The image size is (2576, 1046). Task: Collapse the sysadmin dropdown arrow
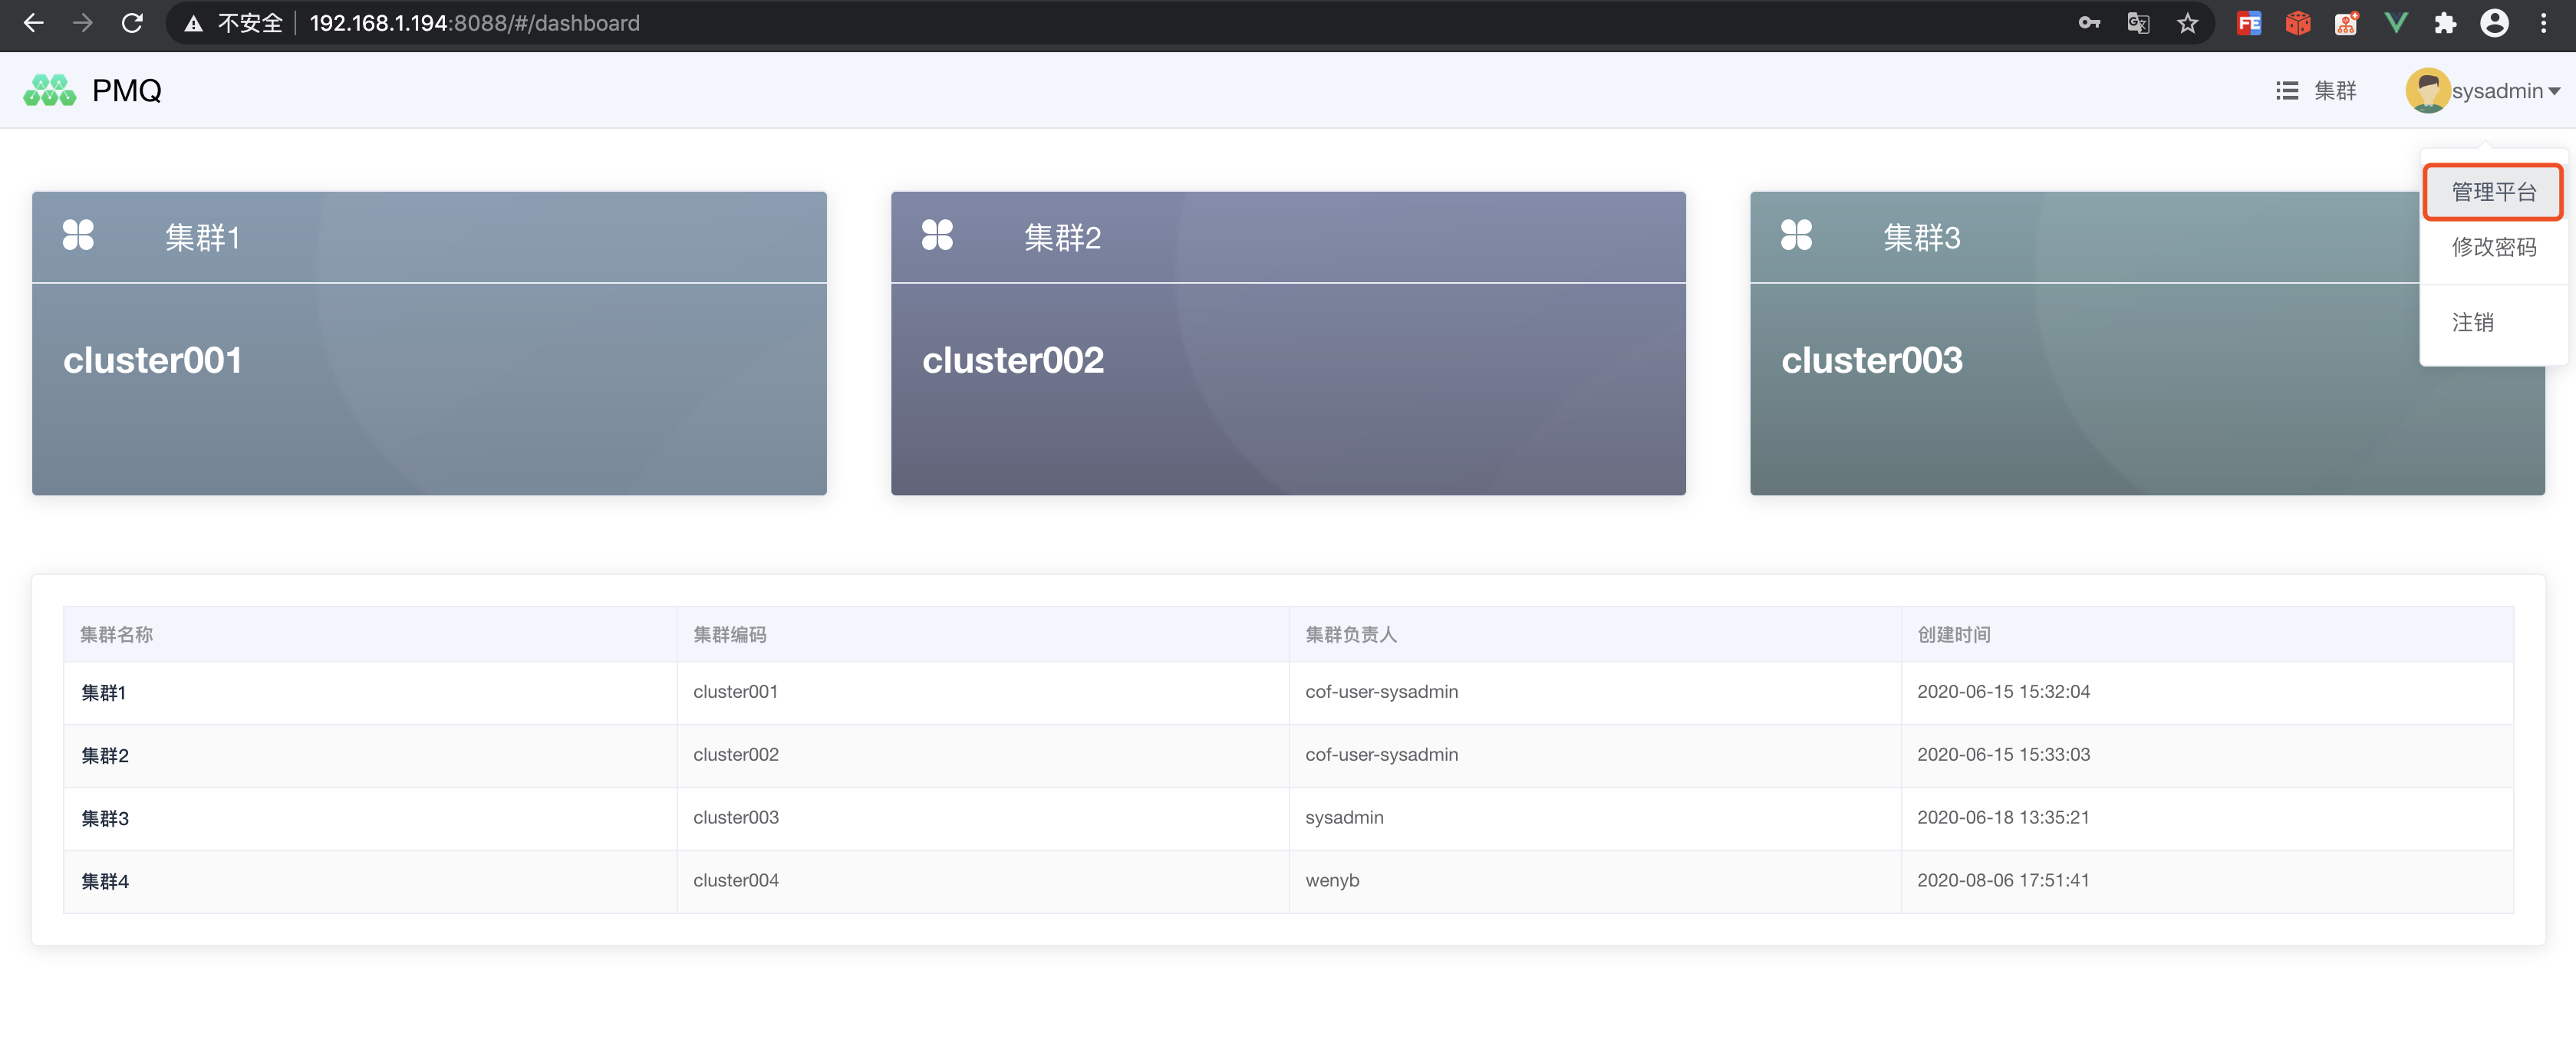[2555, 91]
